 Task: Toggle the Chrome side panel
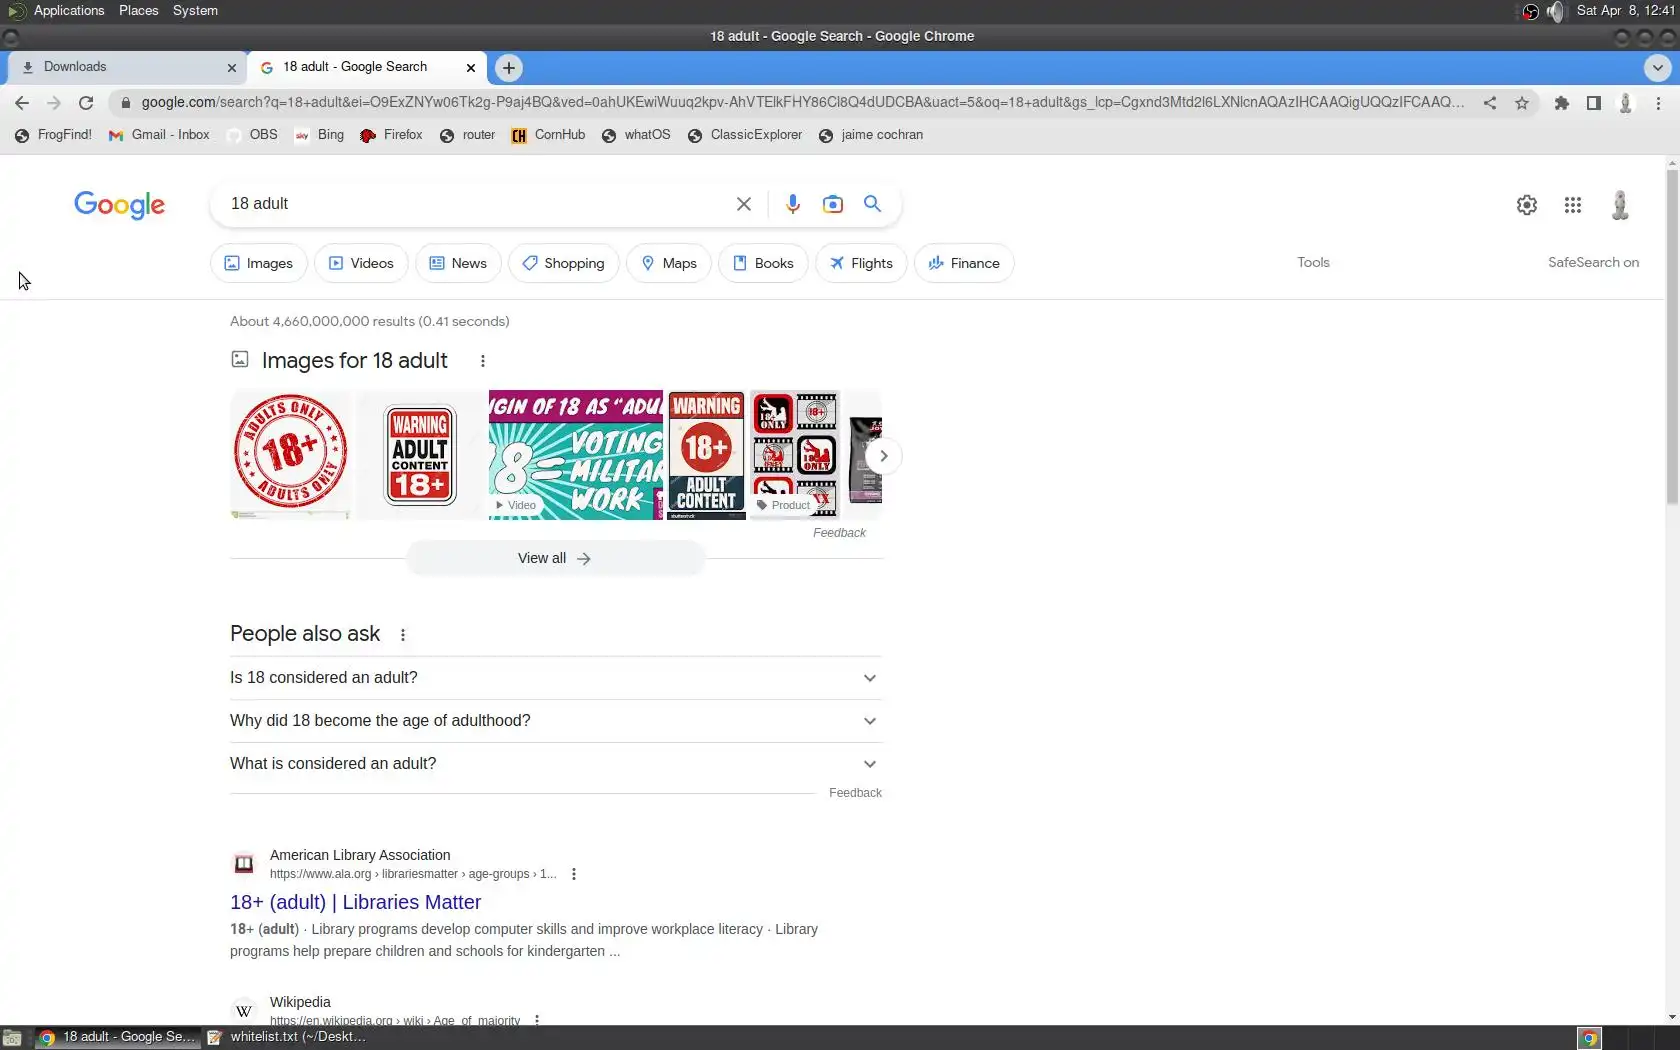(1594, 103)
